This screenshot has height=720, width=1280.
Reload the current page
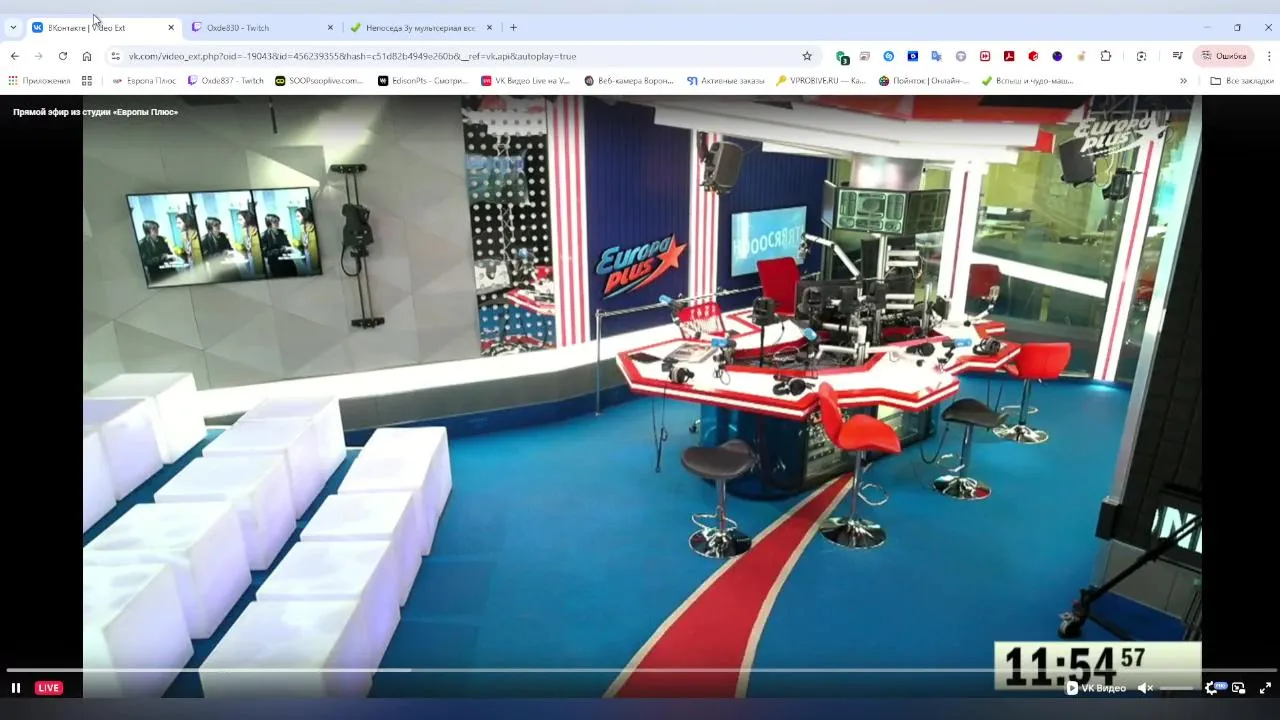coord(63,56)
